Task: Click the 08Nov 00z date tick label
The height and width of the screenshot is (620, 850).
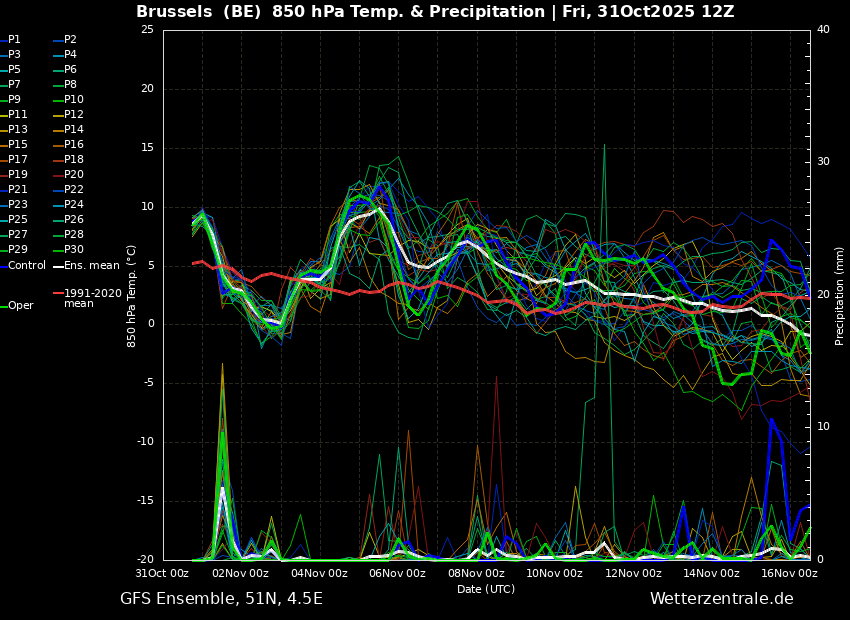Action: (x=475, y=573)
